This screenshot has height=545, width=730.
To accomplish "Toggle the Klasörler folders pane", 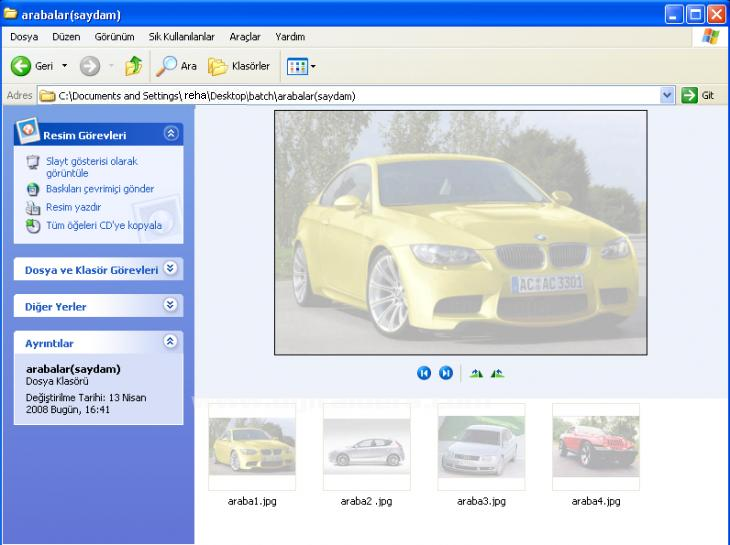I will (x=239, y=66).
